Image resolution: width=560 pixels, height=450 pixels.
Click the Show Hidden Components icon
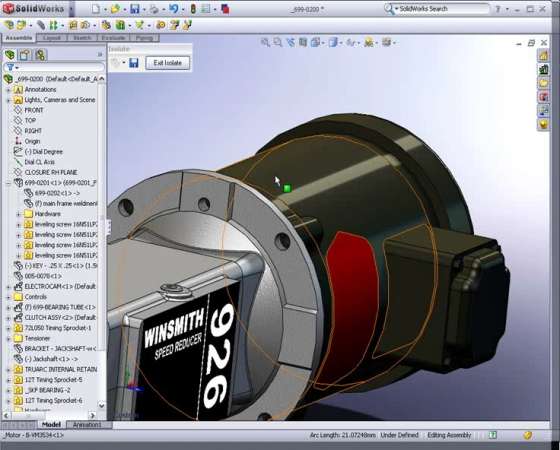[106, 25]
